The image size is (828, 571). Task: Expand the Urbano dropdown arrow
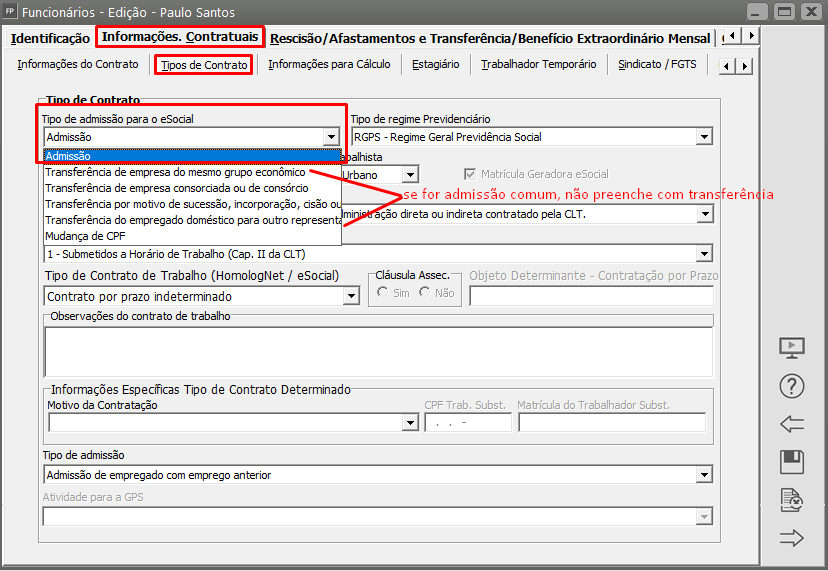[410, 175]
